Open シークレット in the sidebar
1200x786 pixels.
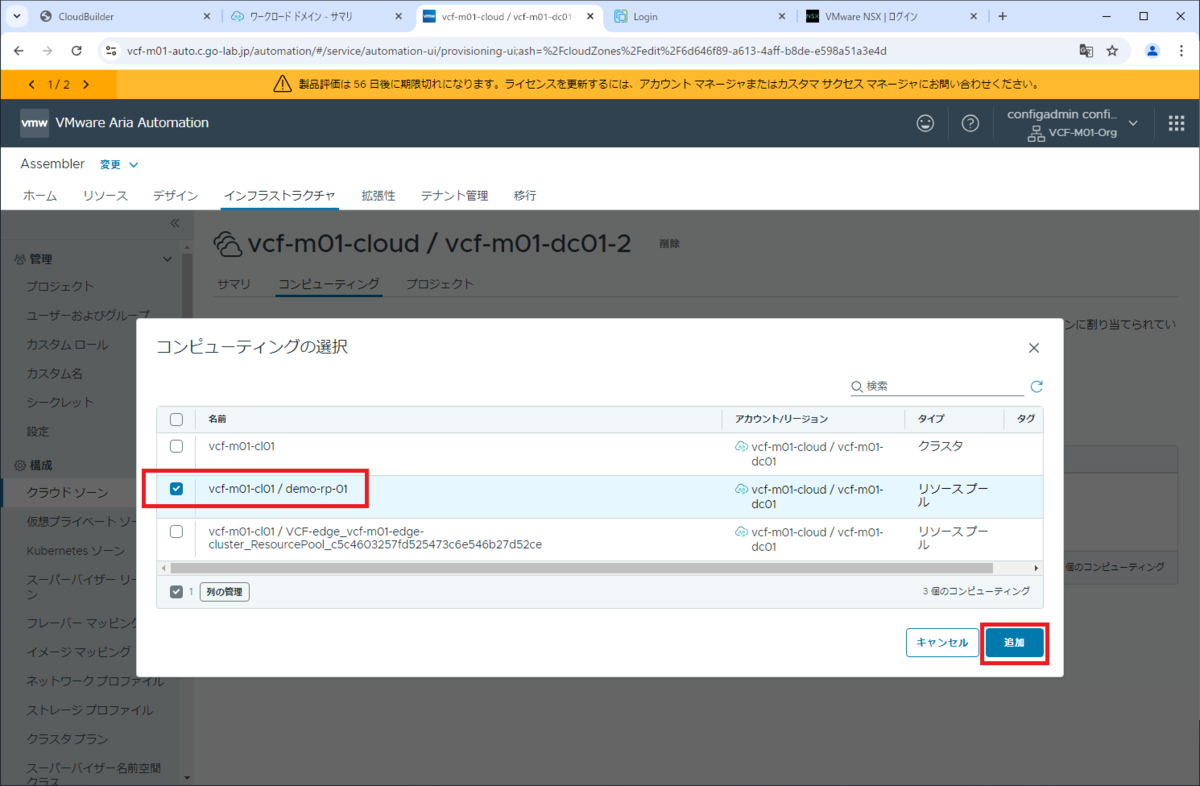click(60, 402)
